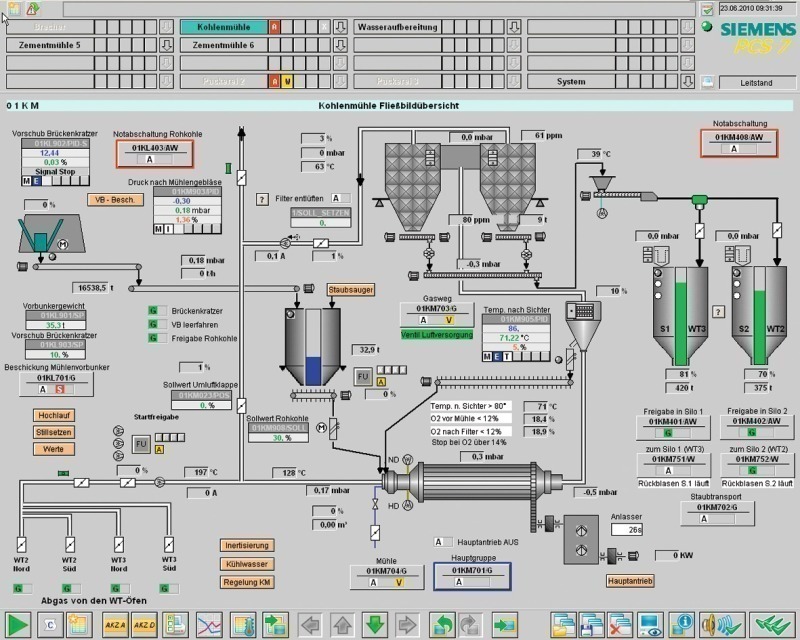Viewport: 800px width, 640px height.
Task: Toggle the VB leerfahren G indicator
Action: [x=153, y=324]
